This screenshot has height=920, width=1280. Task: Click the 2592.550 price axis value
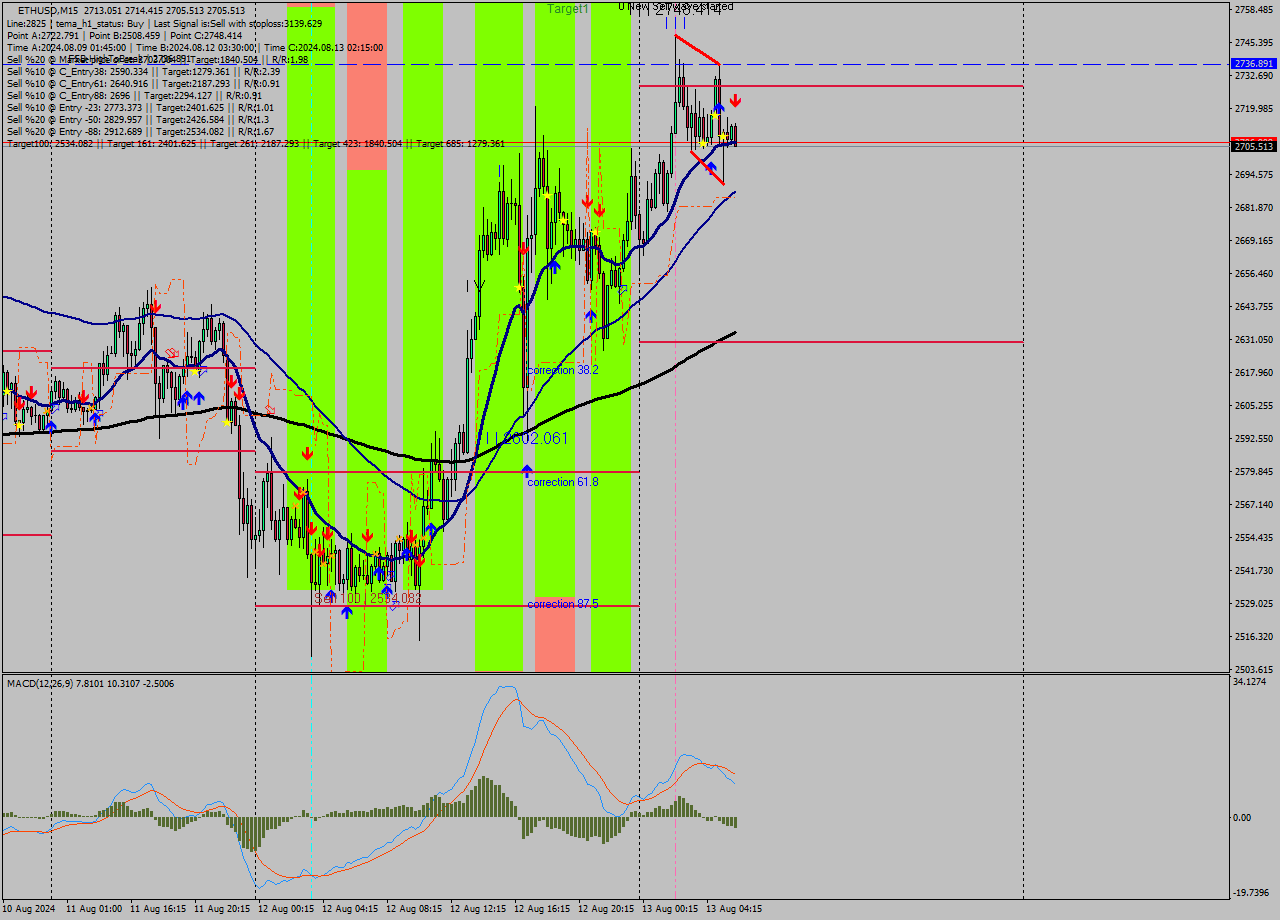point(1254,438)
